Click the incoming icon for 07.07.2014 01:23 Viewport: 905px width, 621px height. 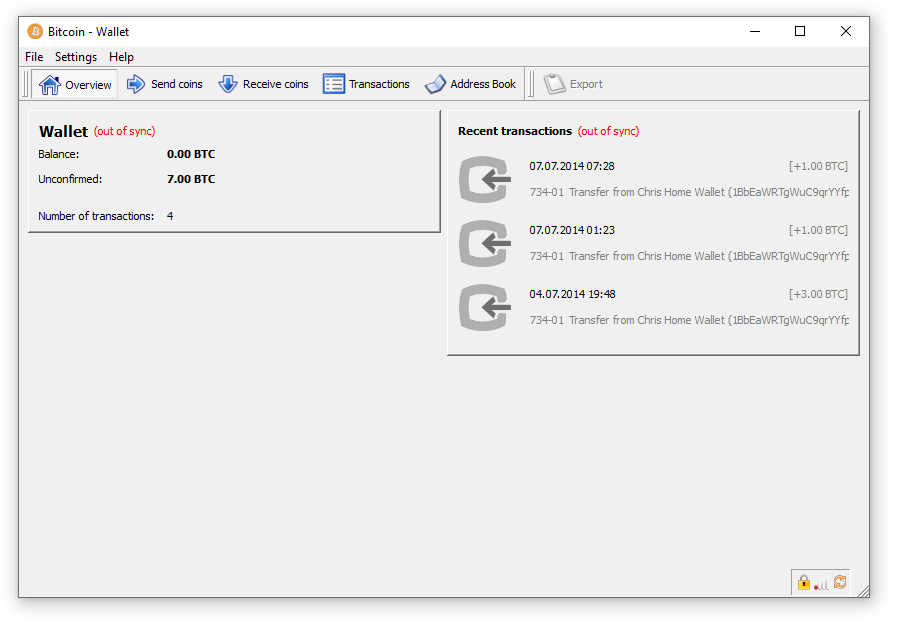click(485, 244)
